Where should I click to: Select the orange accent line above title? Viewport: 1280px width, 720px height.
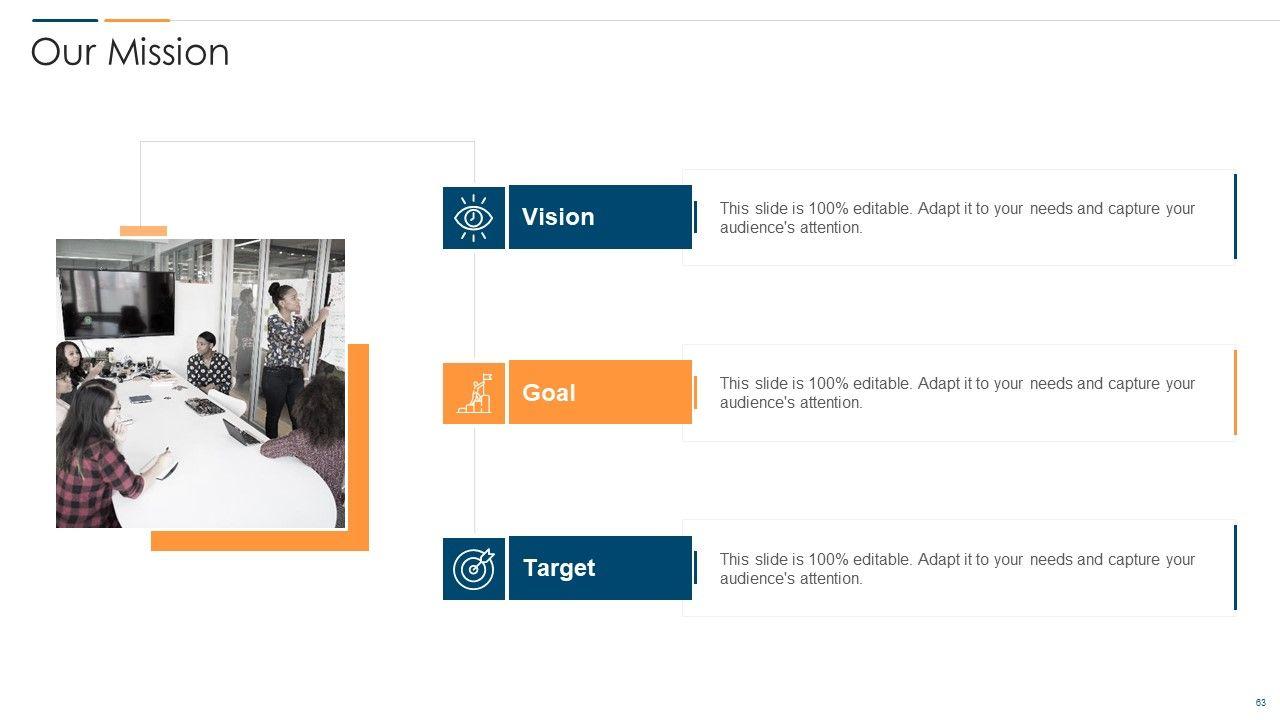click(137, 20)
